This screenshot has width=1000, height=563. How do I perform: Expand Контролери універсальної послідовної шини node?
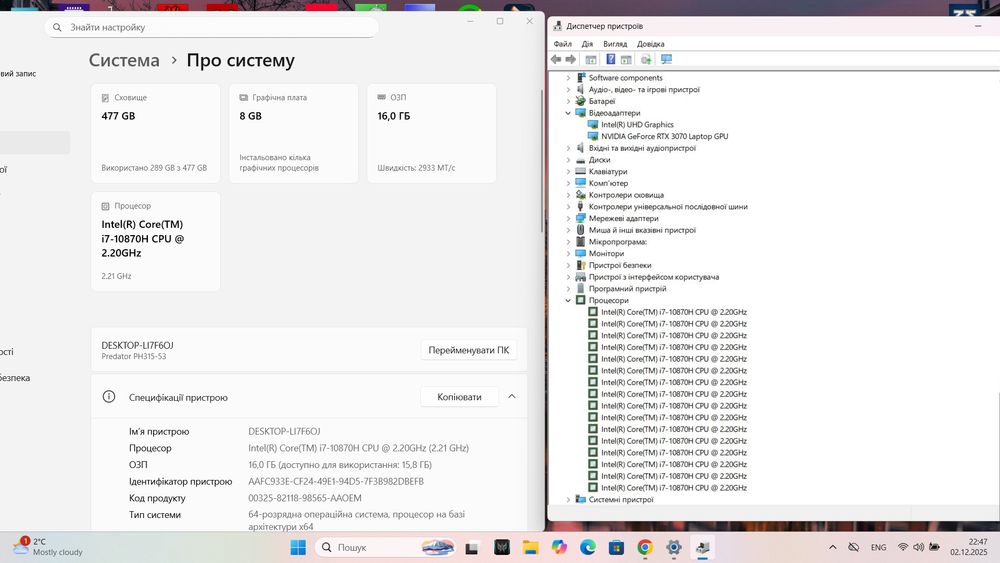click(568, 207)
